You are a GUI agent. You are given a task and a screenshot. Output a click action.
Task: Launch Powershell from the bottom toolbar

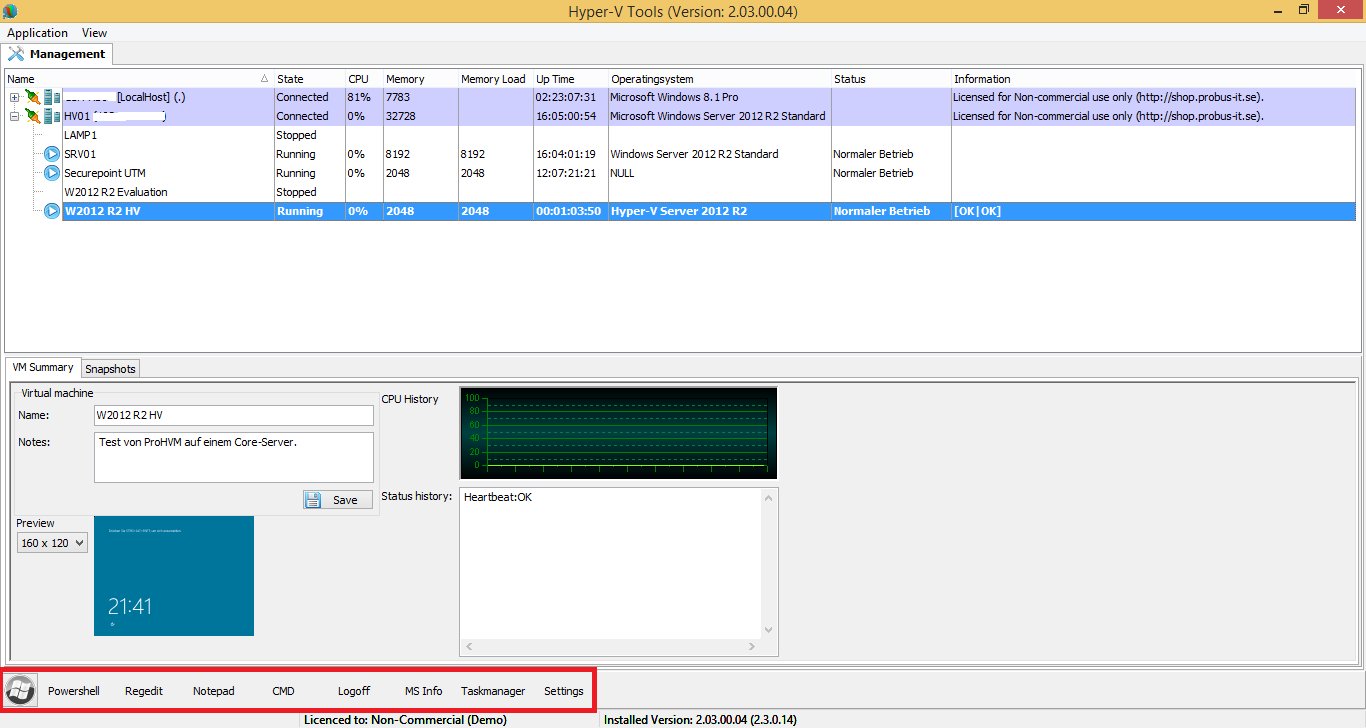(74, 691)
